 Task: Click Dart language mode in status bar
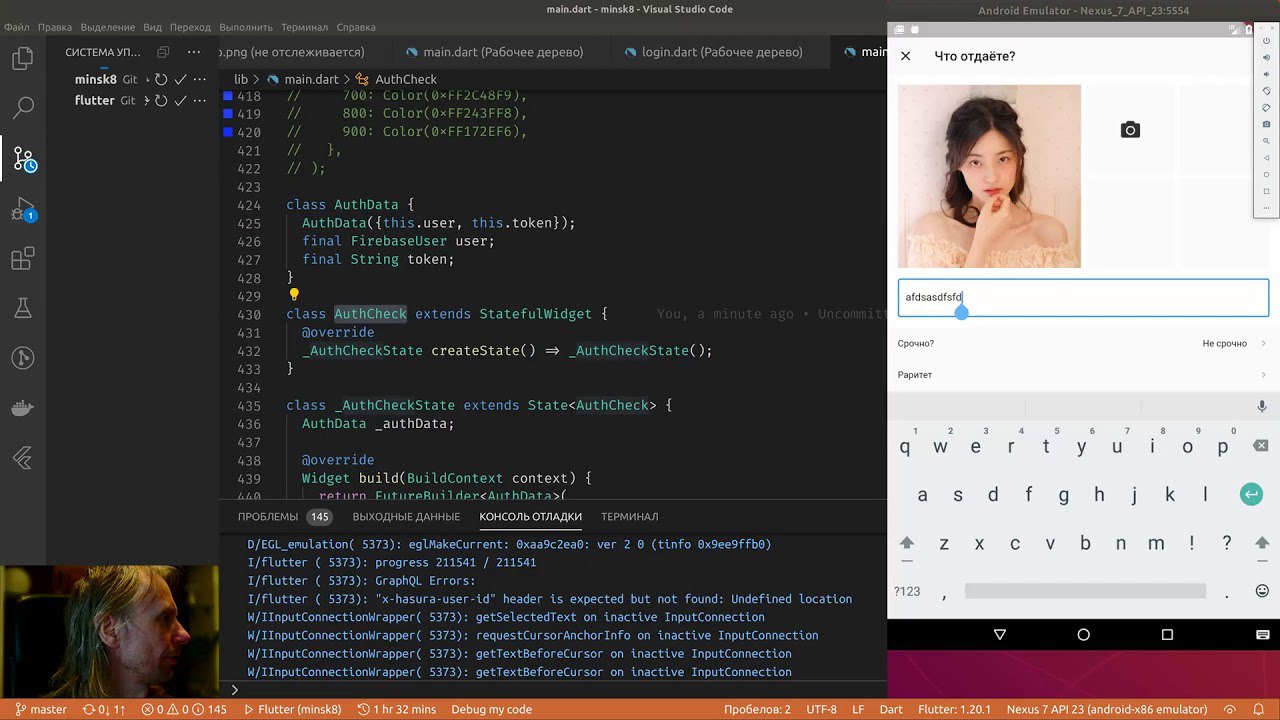(x=890, y=709)
